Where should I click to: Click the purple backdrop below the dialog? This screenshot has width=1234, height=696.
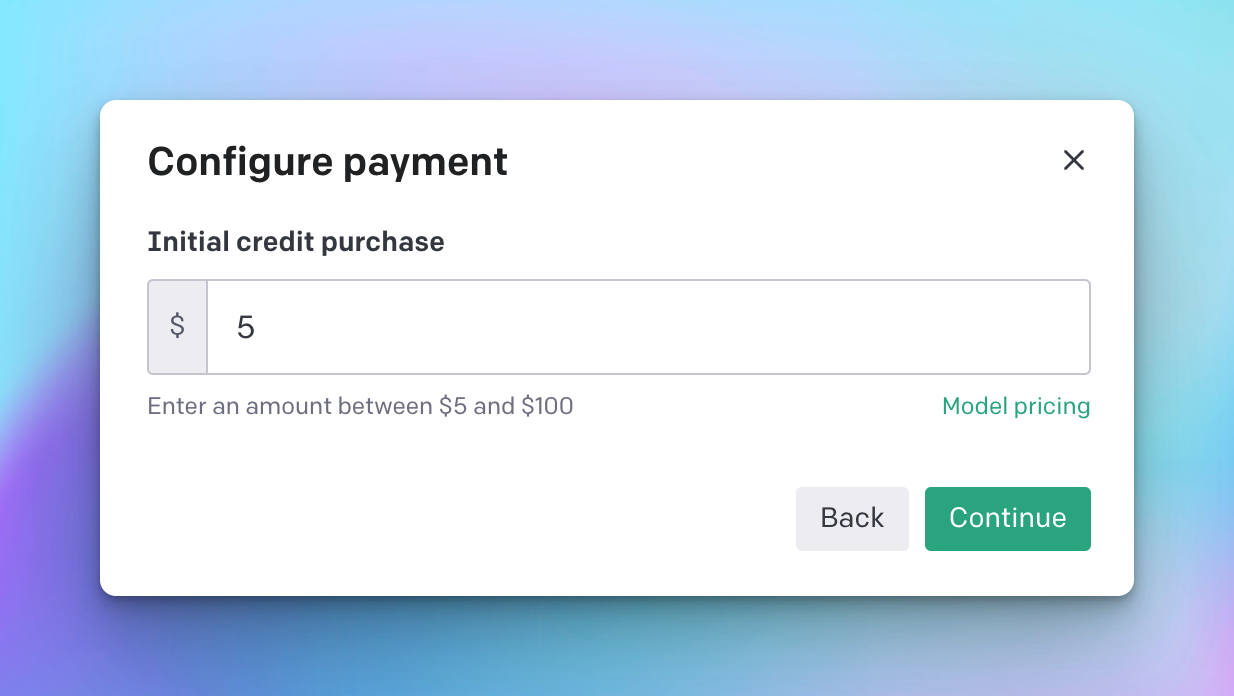click(x=617, y=648)
